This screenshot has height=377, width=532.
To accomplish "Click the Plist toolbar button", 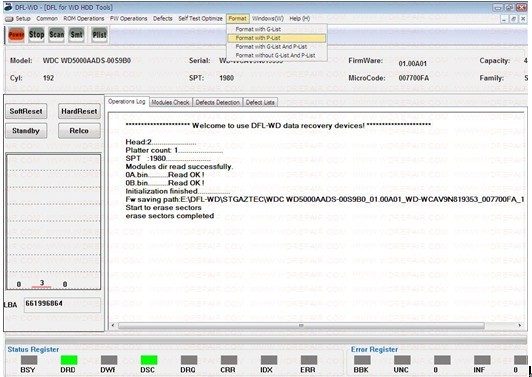I will [99, 34].
